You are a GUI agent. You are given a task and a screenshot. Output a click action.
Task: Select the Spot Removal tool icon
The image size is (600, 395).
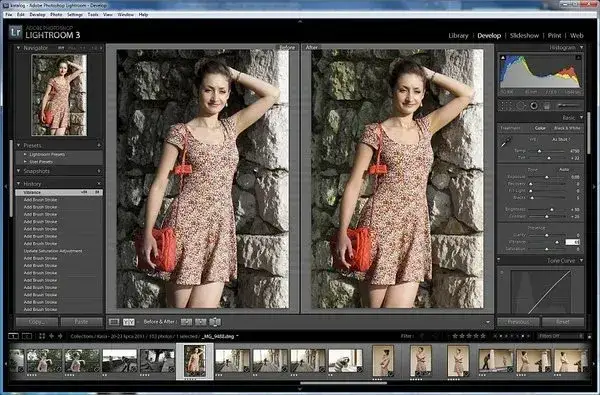tap(520, 106)
